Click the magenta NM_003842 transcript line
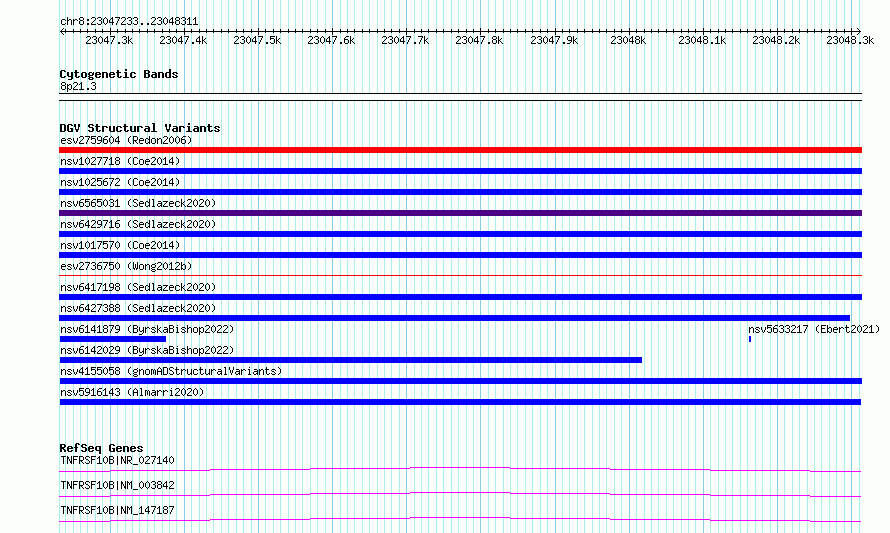This screenshot has height=533, width=890. [x=460, y=494]
